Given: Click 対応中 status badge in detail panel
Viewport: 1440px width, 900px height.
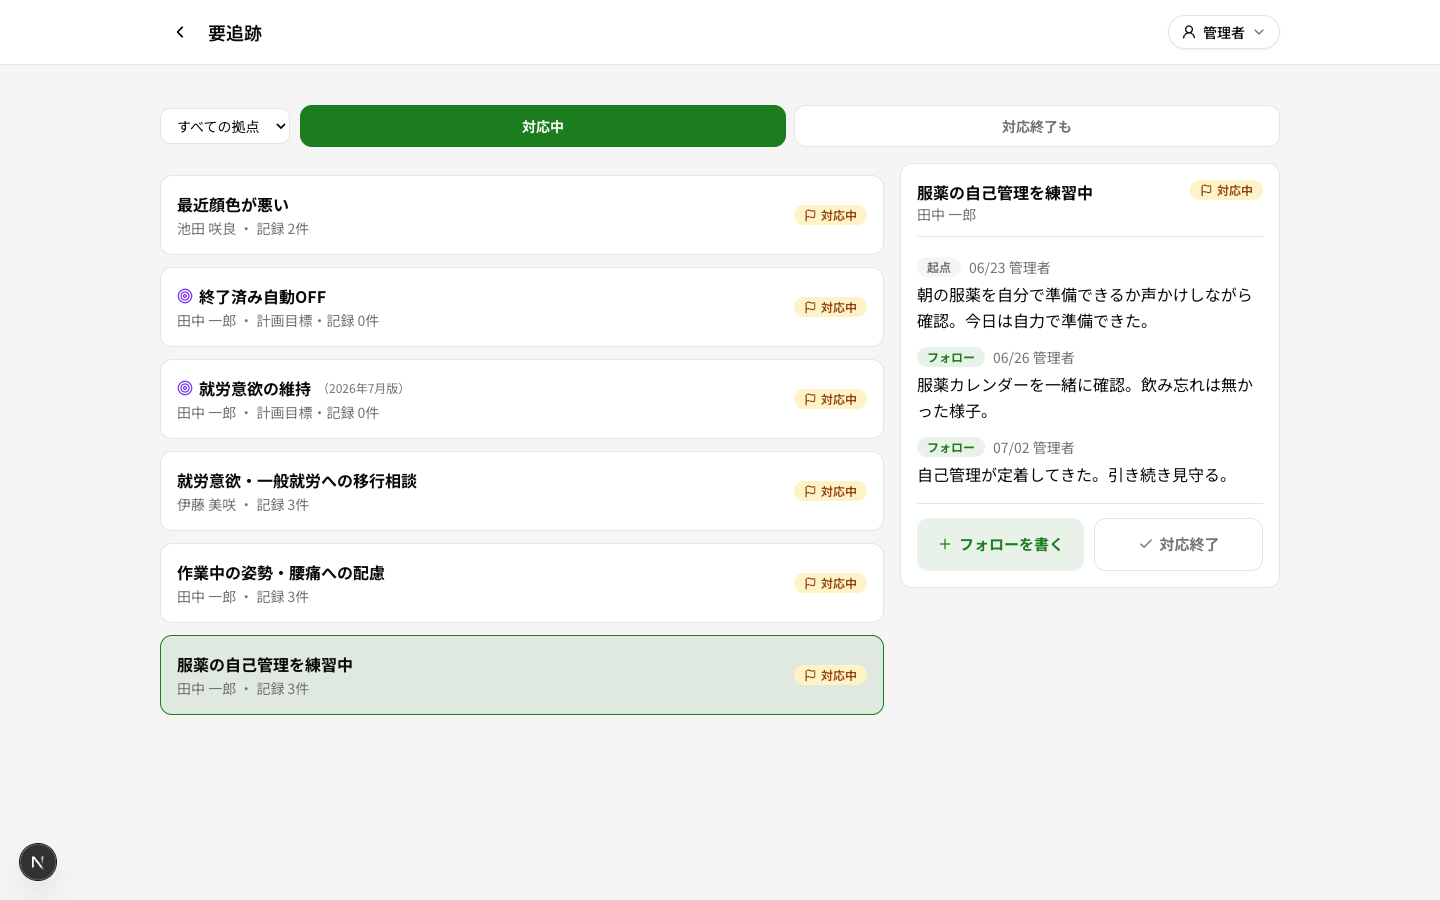Looking at the screenshot, I should coord(1226,190).
